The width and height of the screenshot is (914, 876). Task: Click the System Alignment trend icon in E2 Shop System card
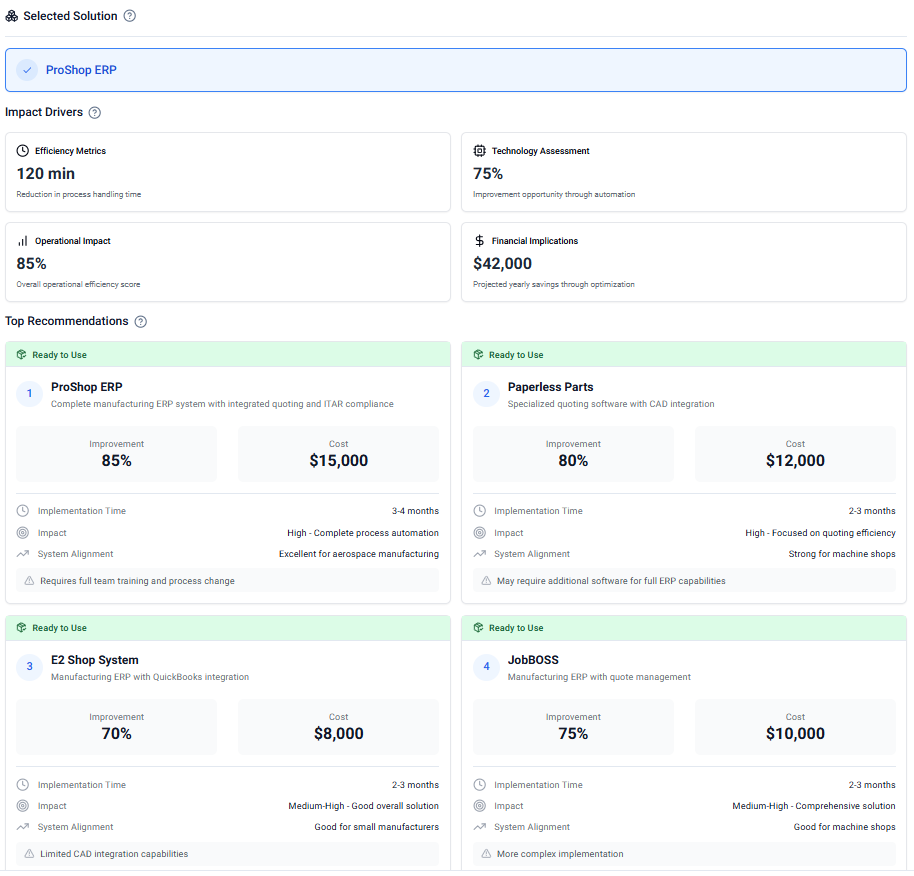coord(23,827)
